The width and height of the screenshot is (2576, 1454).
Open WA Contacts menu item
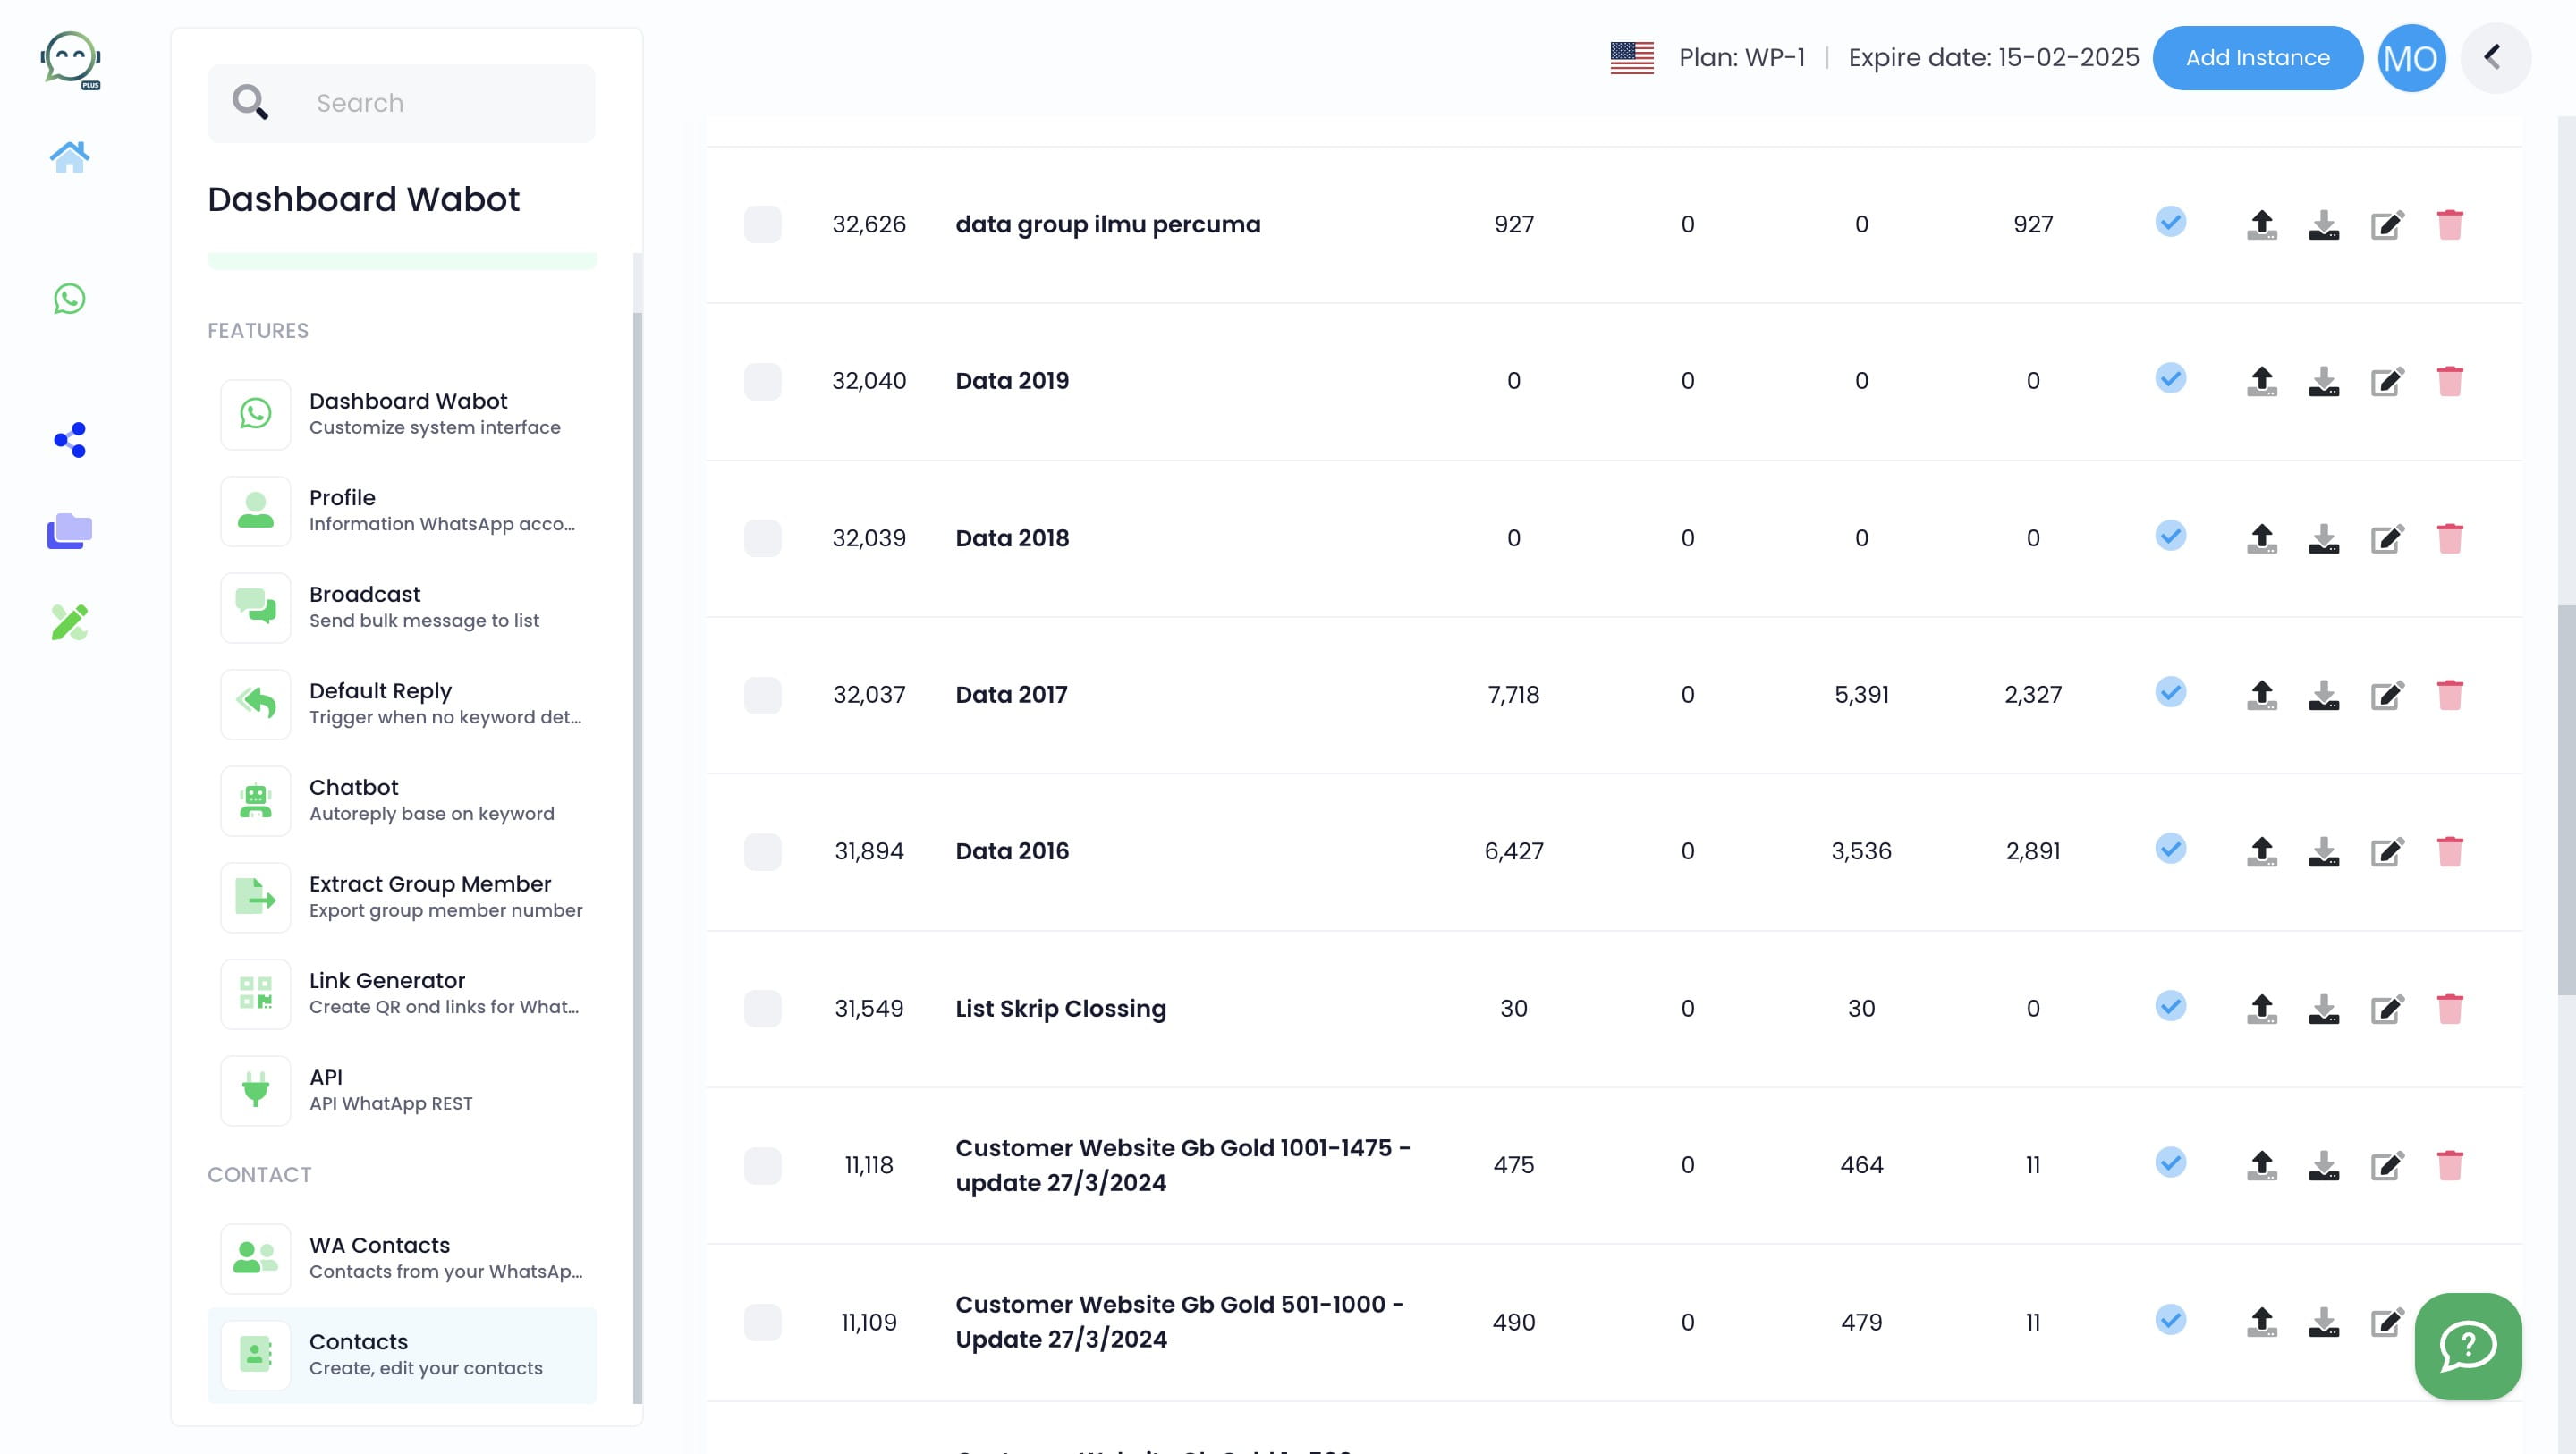[x=402, y=1259]
